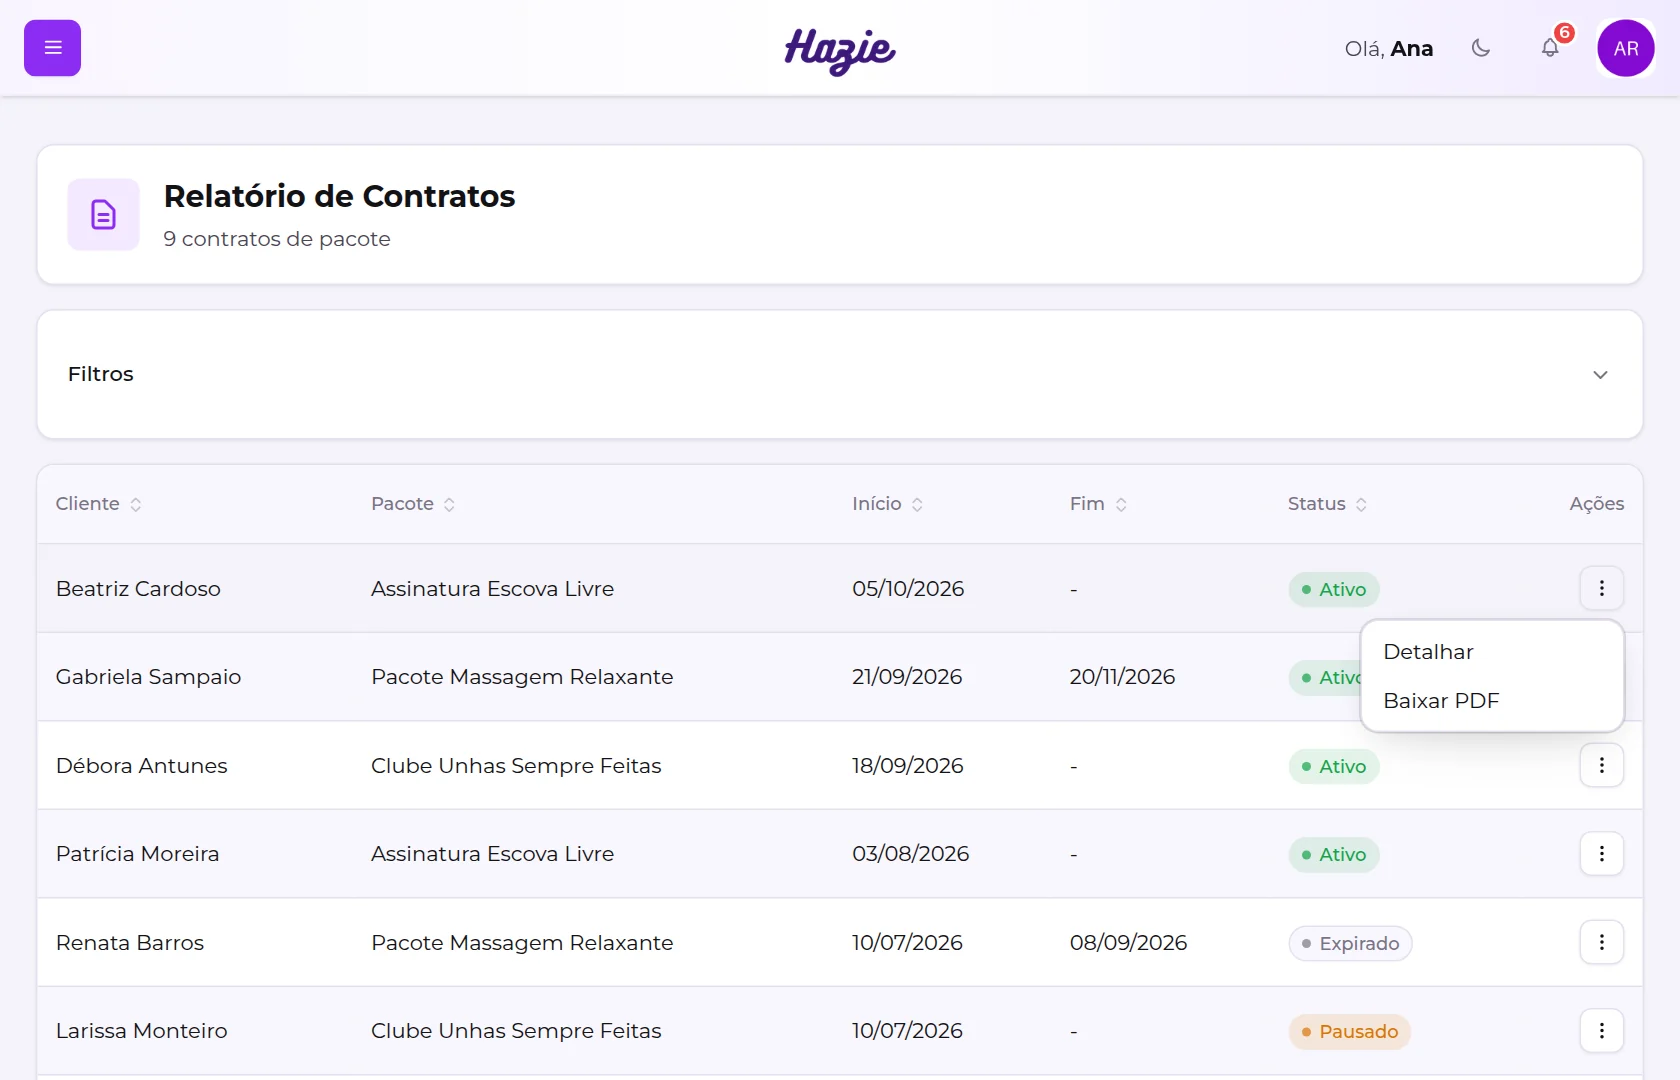The image size is (1680, 1080).
Task: Click Assinatura Escova Livre in Beatriz row
Action: tap(492, 589)
